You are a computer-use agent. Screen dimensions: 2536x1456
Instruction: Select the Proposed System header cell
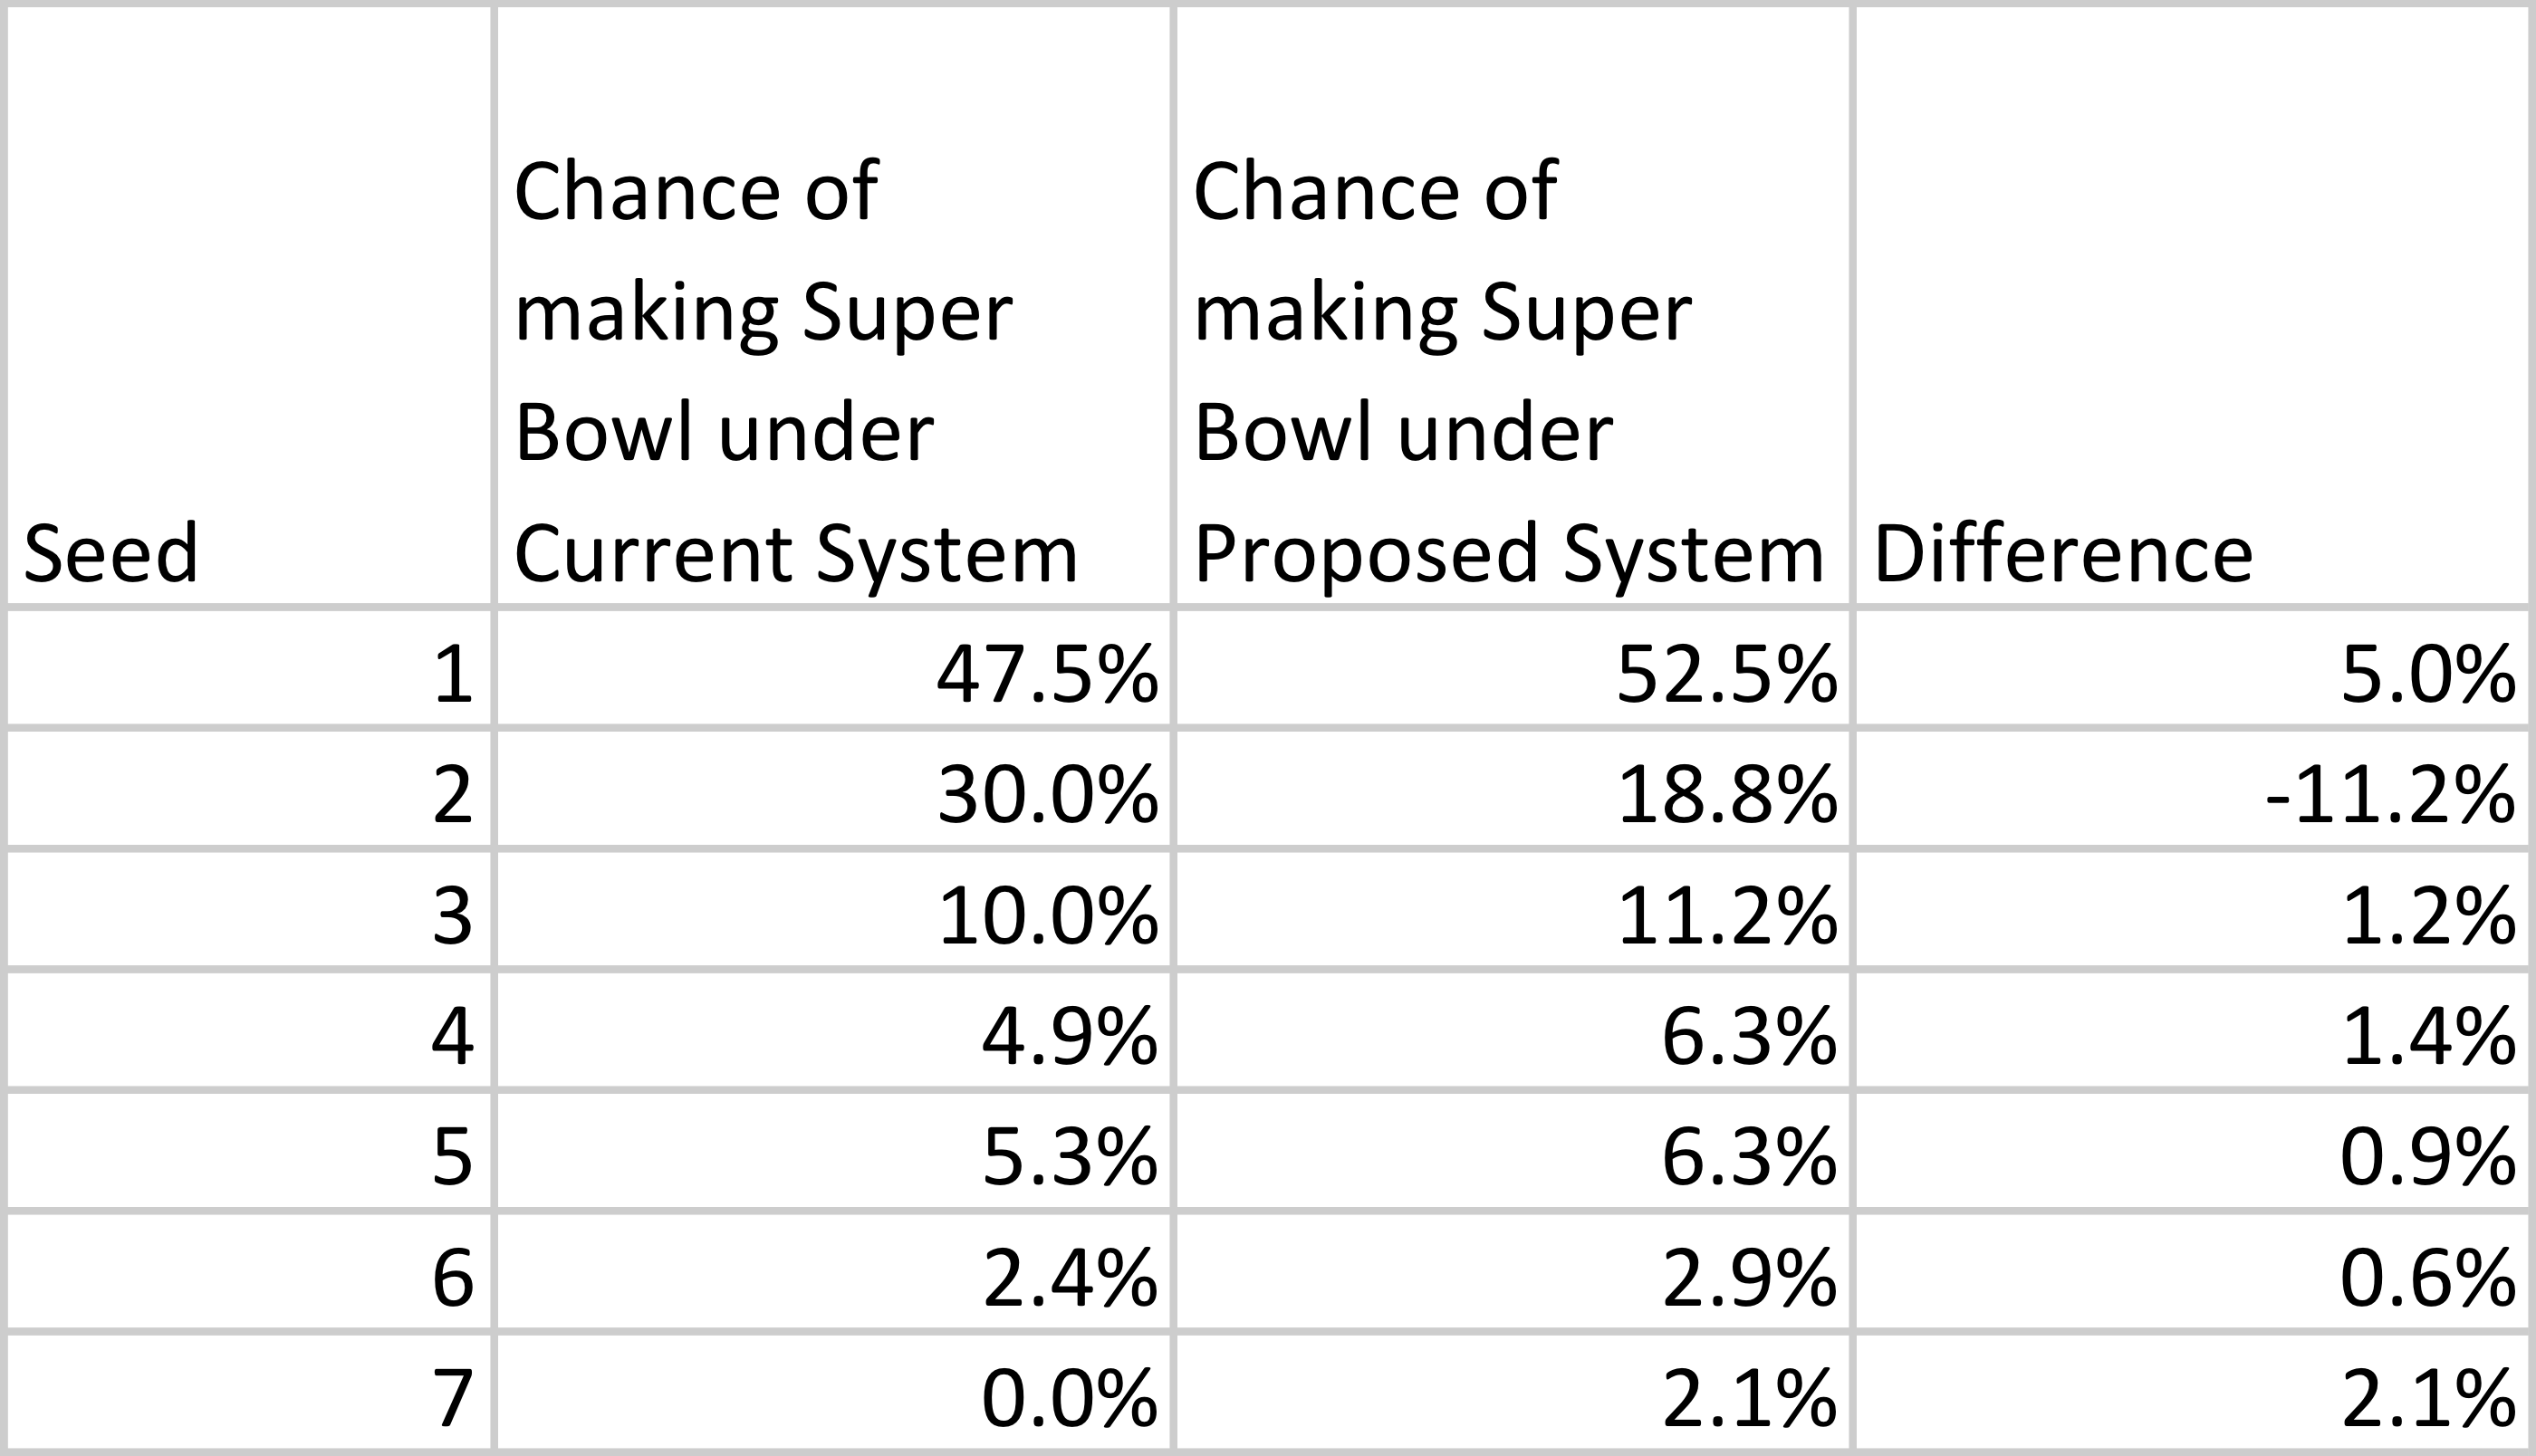[1512, 305]
